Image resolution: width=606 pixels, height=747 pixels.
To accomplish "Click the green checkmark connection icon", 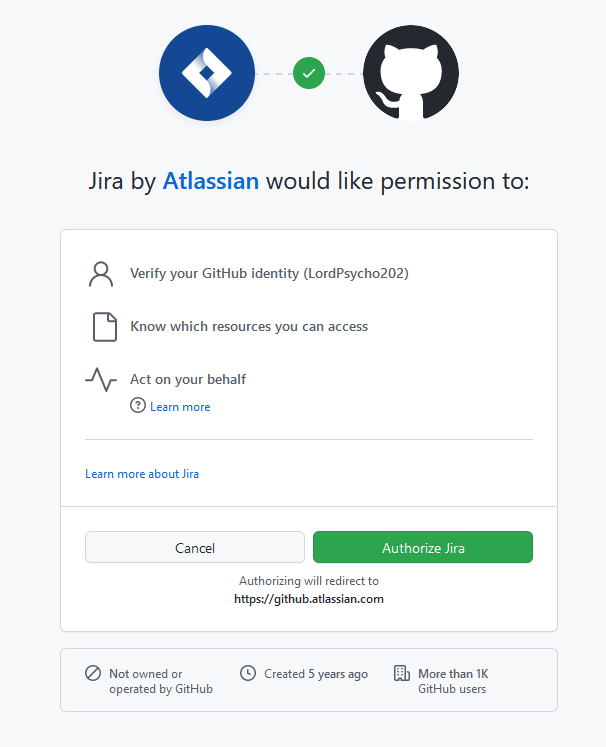I will (309, 73).
